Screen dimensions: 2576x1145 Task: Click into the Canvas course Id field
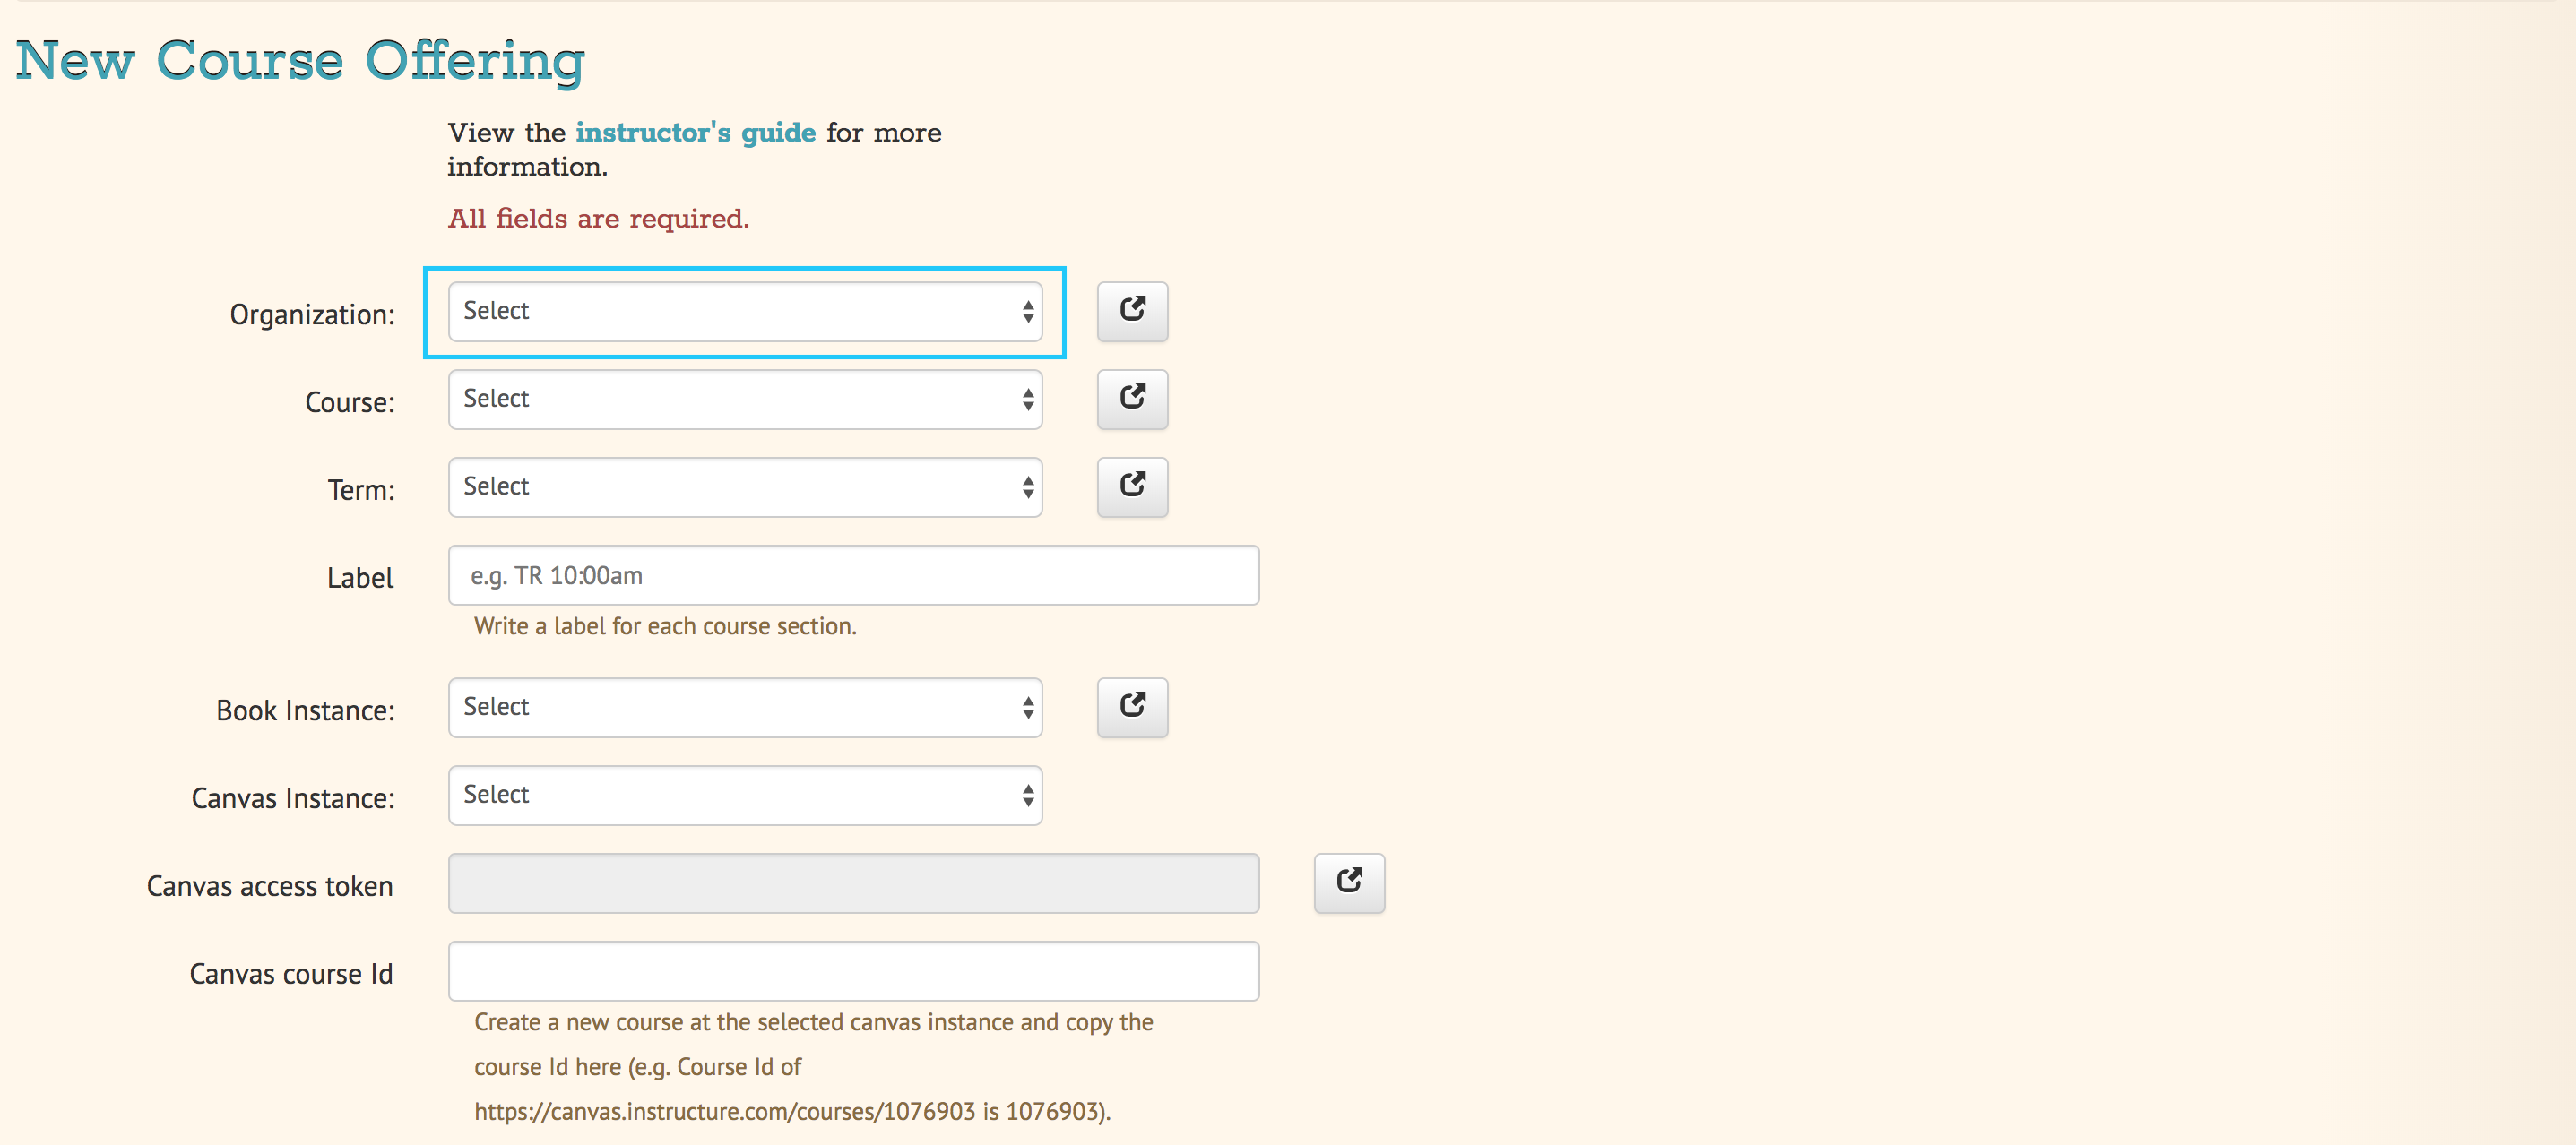coord(853,971)
